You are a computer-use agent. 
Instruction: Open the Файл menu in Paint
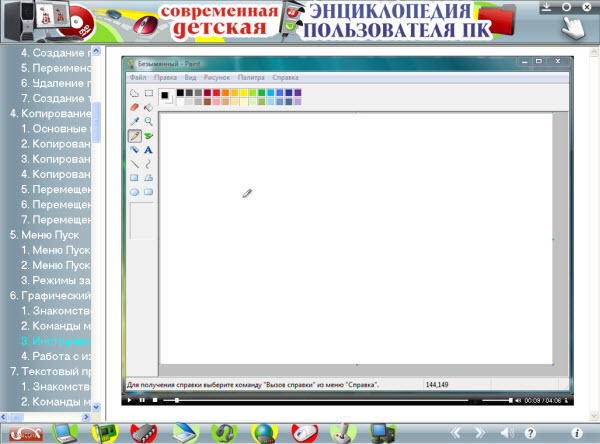[x=138, y=77]
